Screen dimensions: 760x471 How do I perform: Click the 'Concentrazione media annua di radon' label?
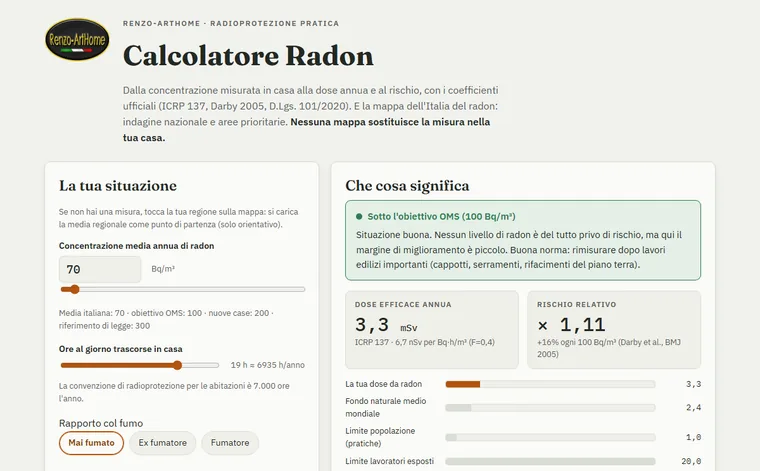pos(136,246)
